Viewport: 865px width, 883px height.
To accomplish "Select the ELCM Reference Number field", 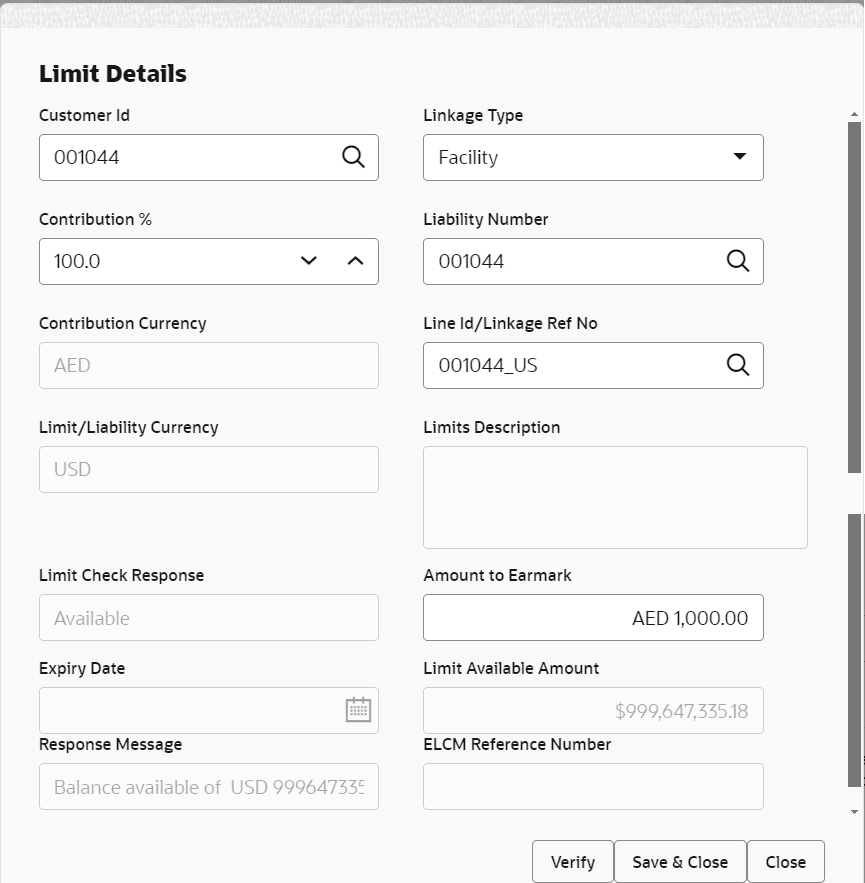I will [x=593, y=786].
